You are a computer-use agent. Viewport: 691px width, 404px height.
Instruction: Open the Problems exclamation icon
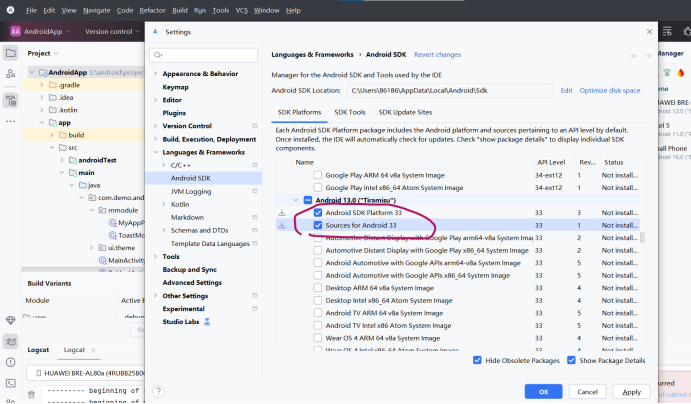pyautogui.click(x=11, y=362)
